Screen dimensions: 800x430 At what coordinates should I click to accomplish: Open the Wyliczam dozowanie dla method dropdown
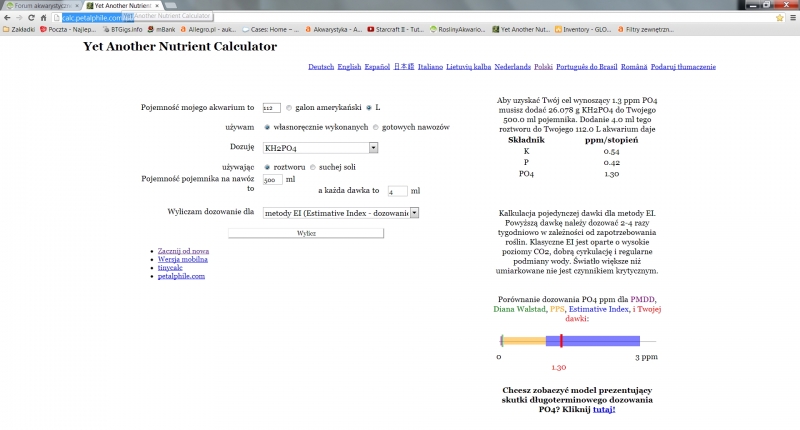pos(341,213)
